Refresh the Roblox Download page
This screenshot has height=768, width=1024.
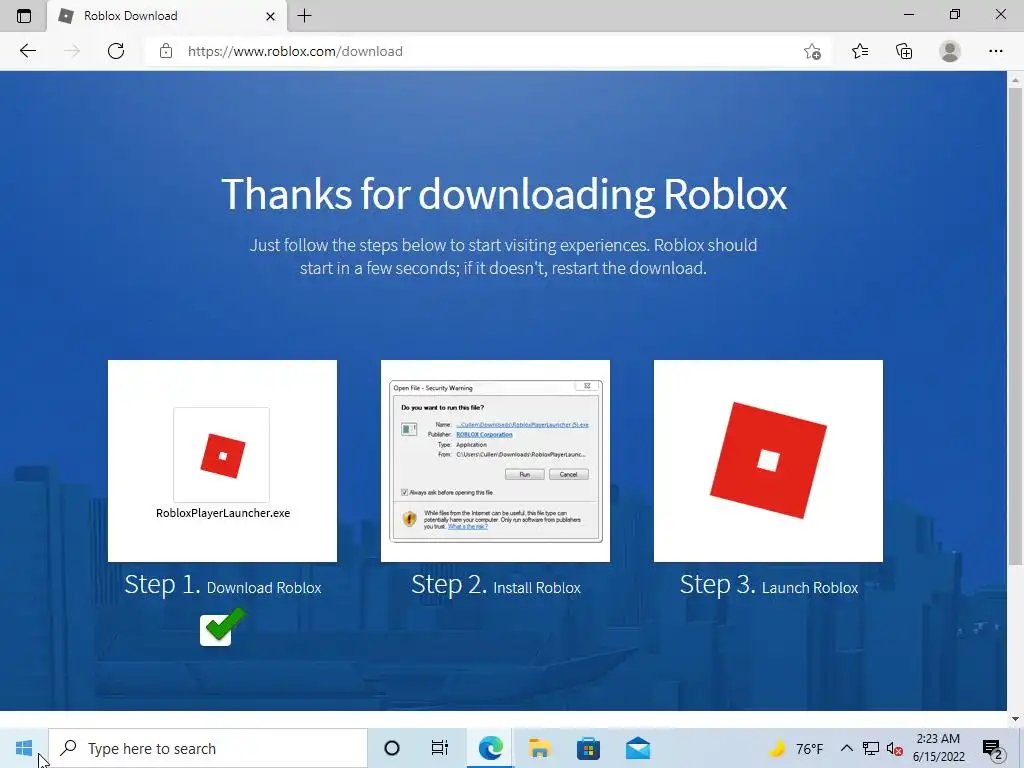(116, 51)
